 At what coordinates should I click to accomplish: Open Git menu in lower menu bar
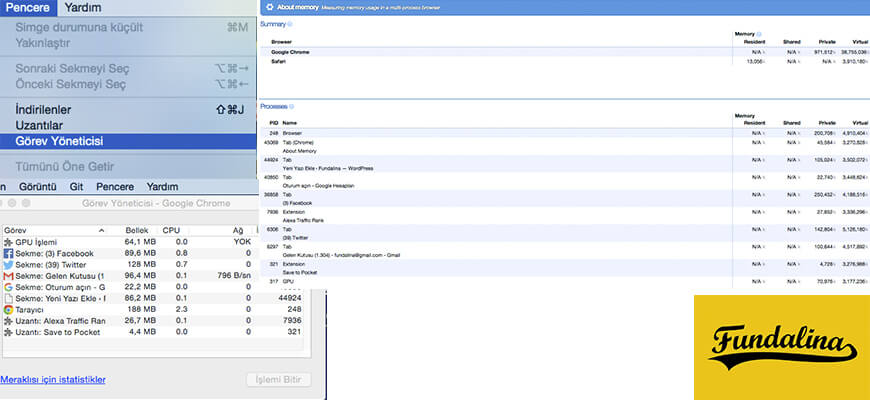[77, 187]
